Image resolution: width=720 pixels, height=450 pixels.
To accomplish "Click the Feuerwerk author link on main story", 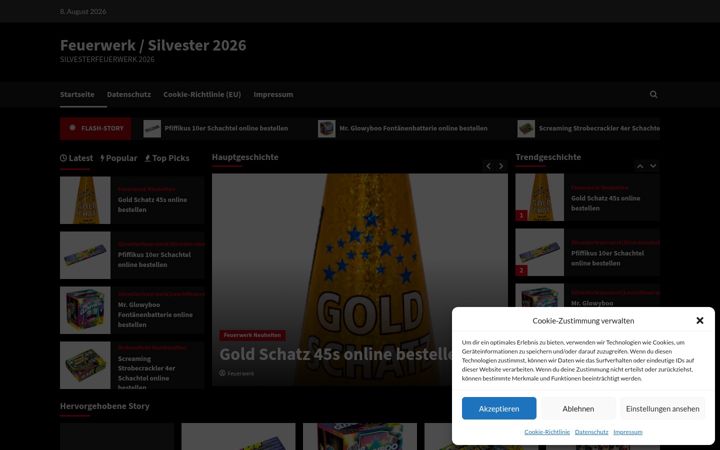I will click(x=241, y=373).
